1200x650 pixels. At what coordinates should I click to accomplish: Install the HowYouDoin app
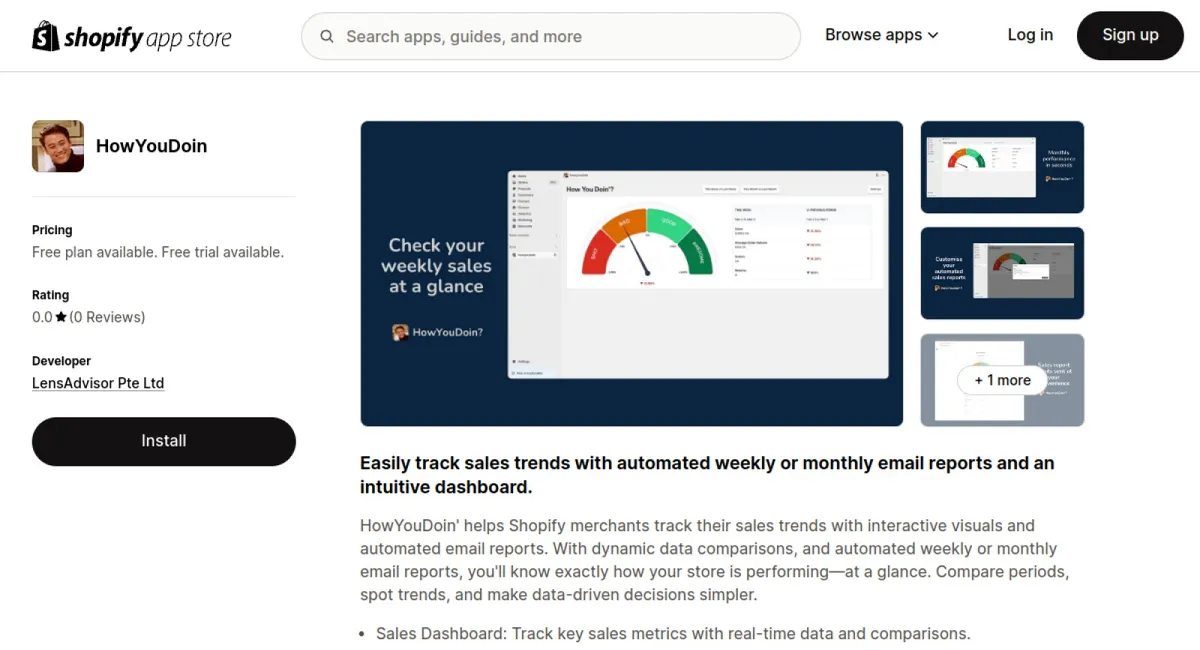tap(164, 441)
